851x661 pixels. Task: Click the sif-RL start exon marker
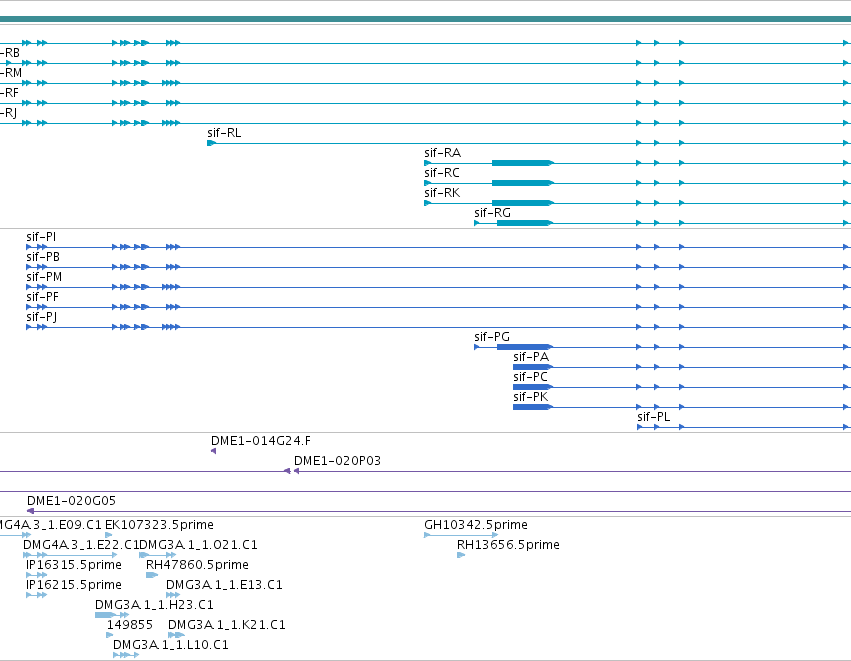click(211, 143)
